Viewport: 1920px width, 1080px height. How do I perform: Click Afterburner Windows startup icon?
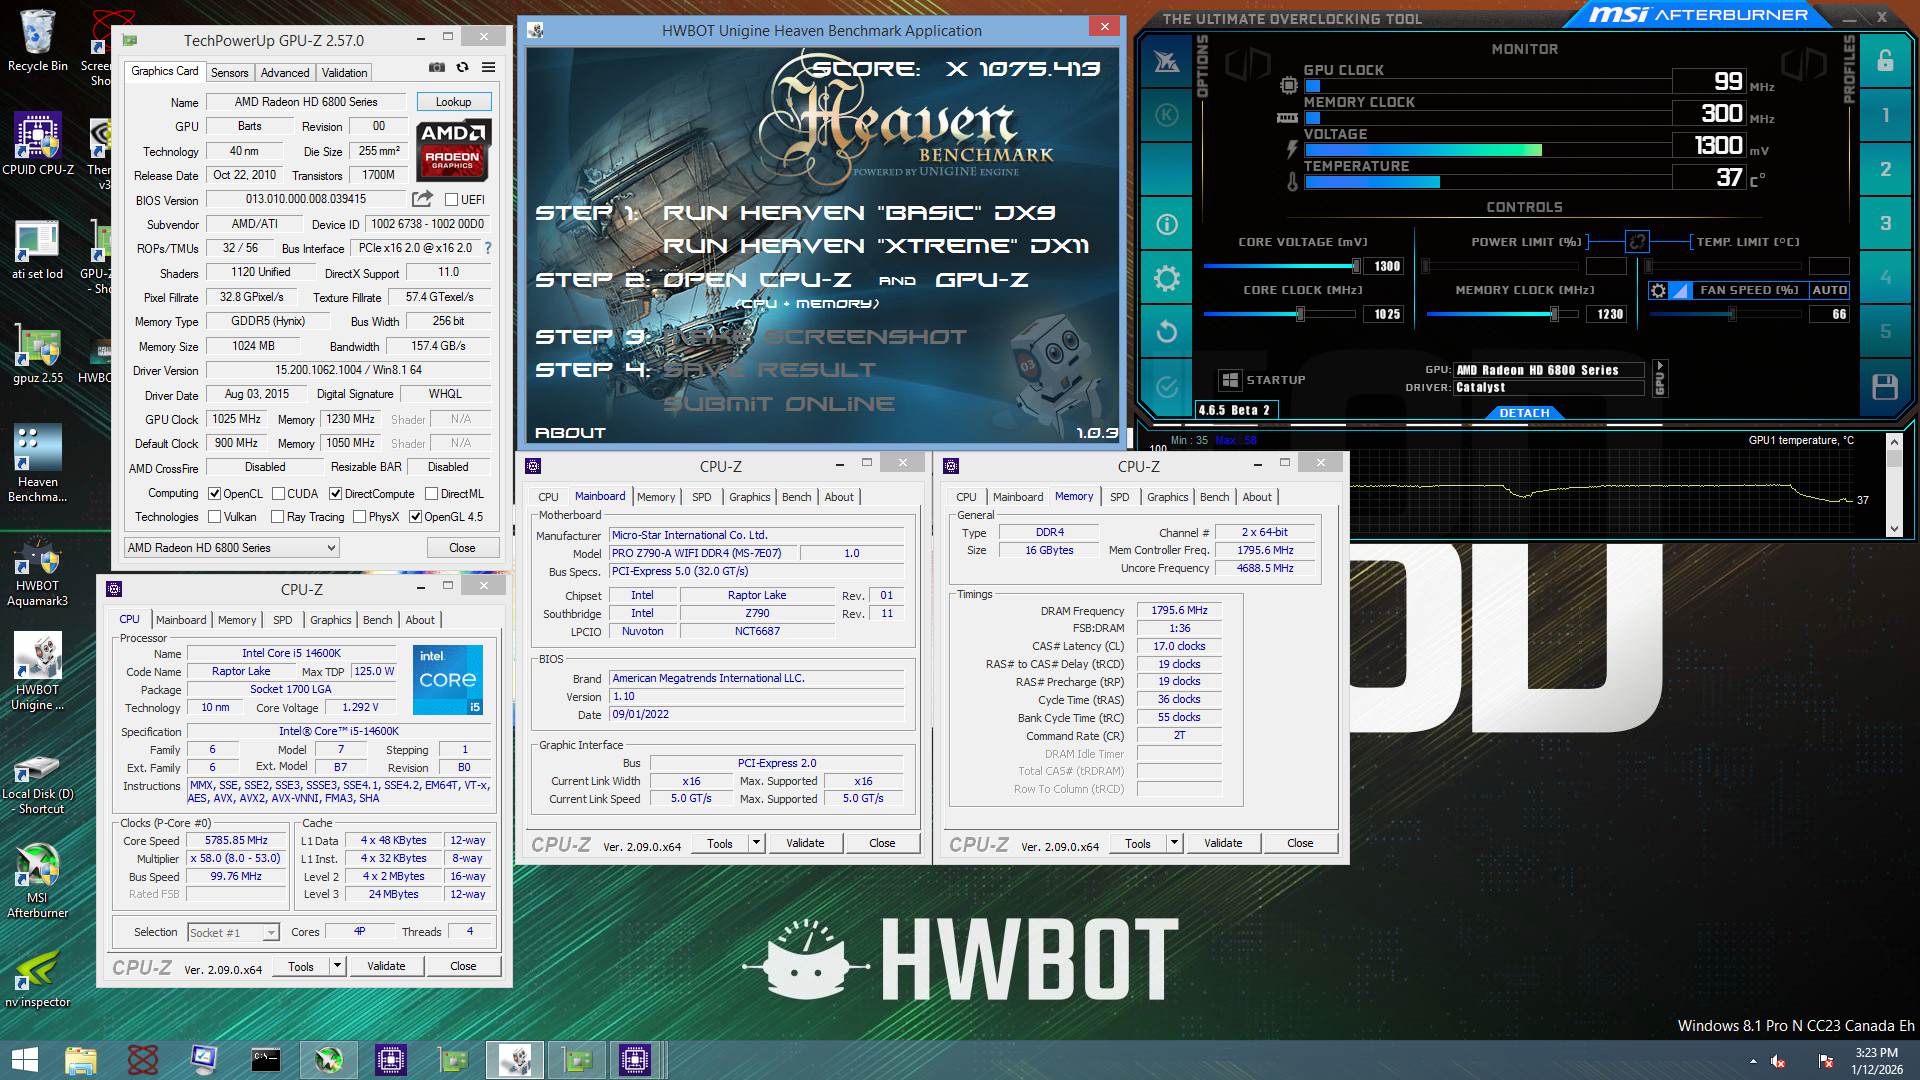click(x=1229, y=380)
